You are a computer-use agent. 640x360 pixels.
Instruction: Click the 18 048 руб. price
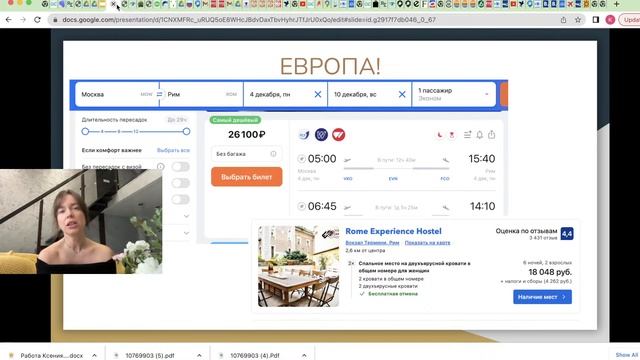550,272
